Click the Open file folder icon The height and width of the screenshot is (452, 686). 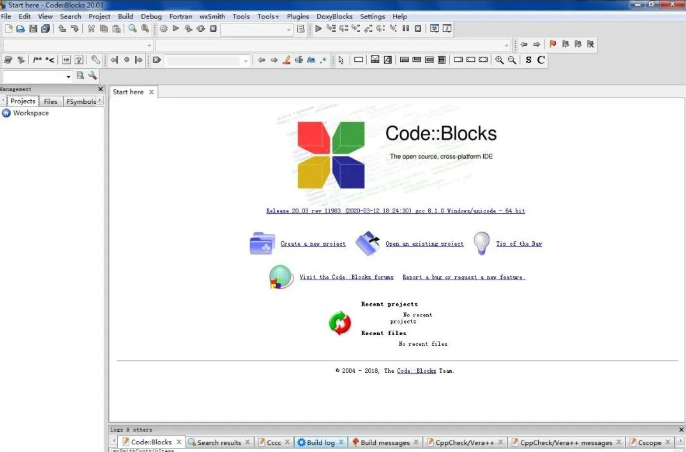click(x=21, y=29)
